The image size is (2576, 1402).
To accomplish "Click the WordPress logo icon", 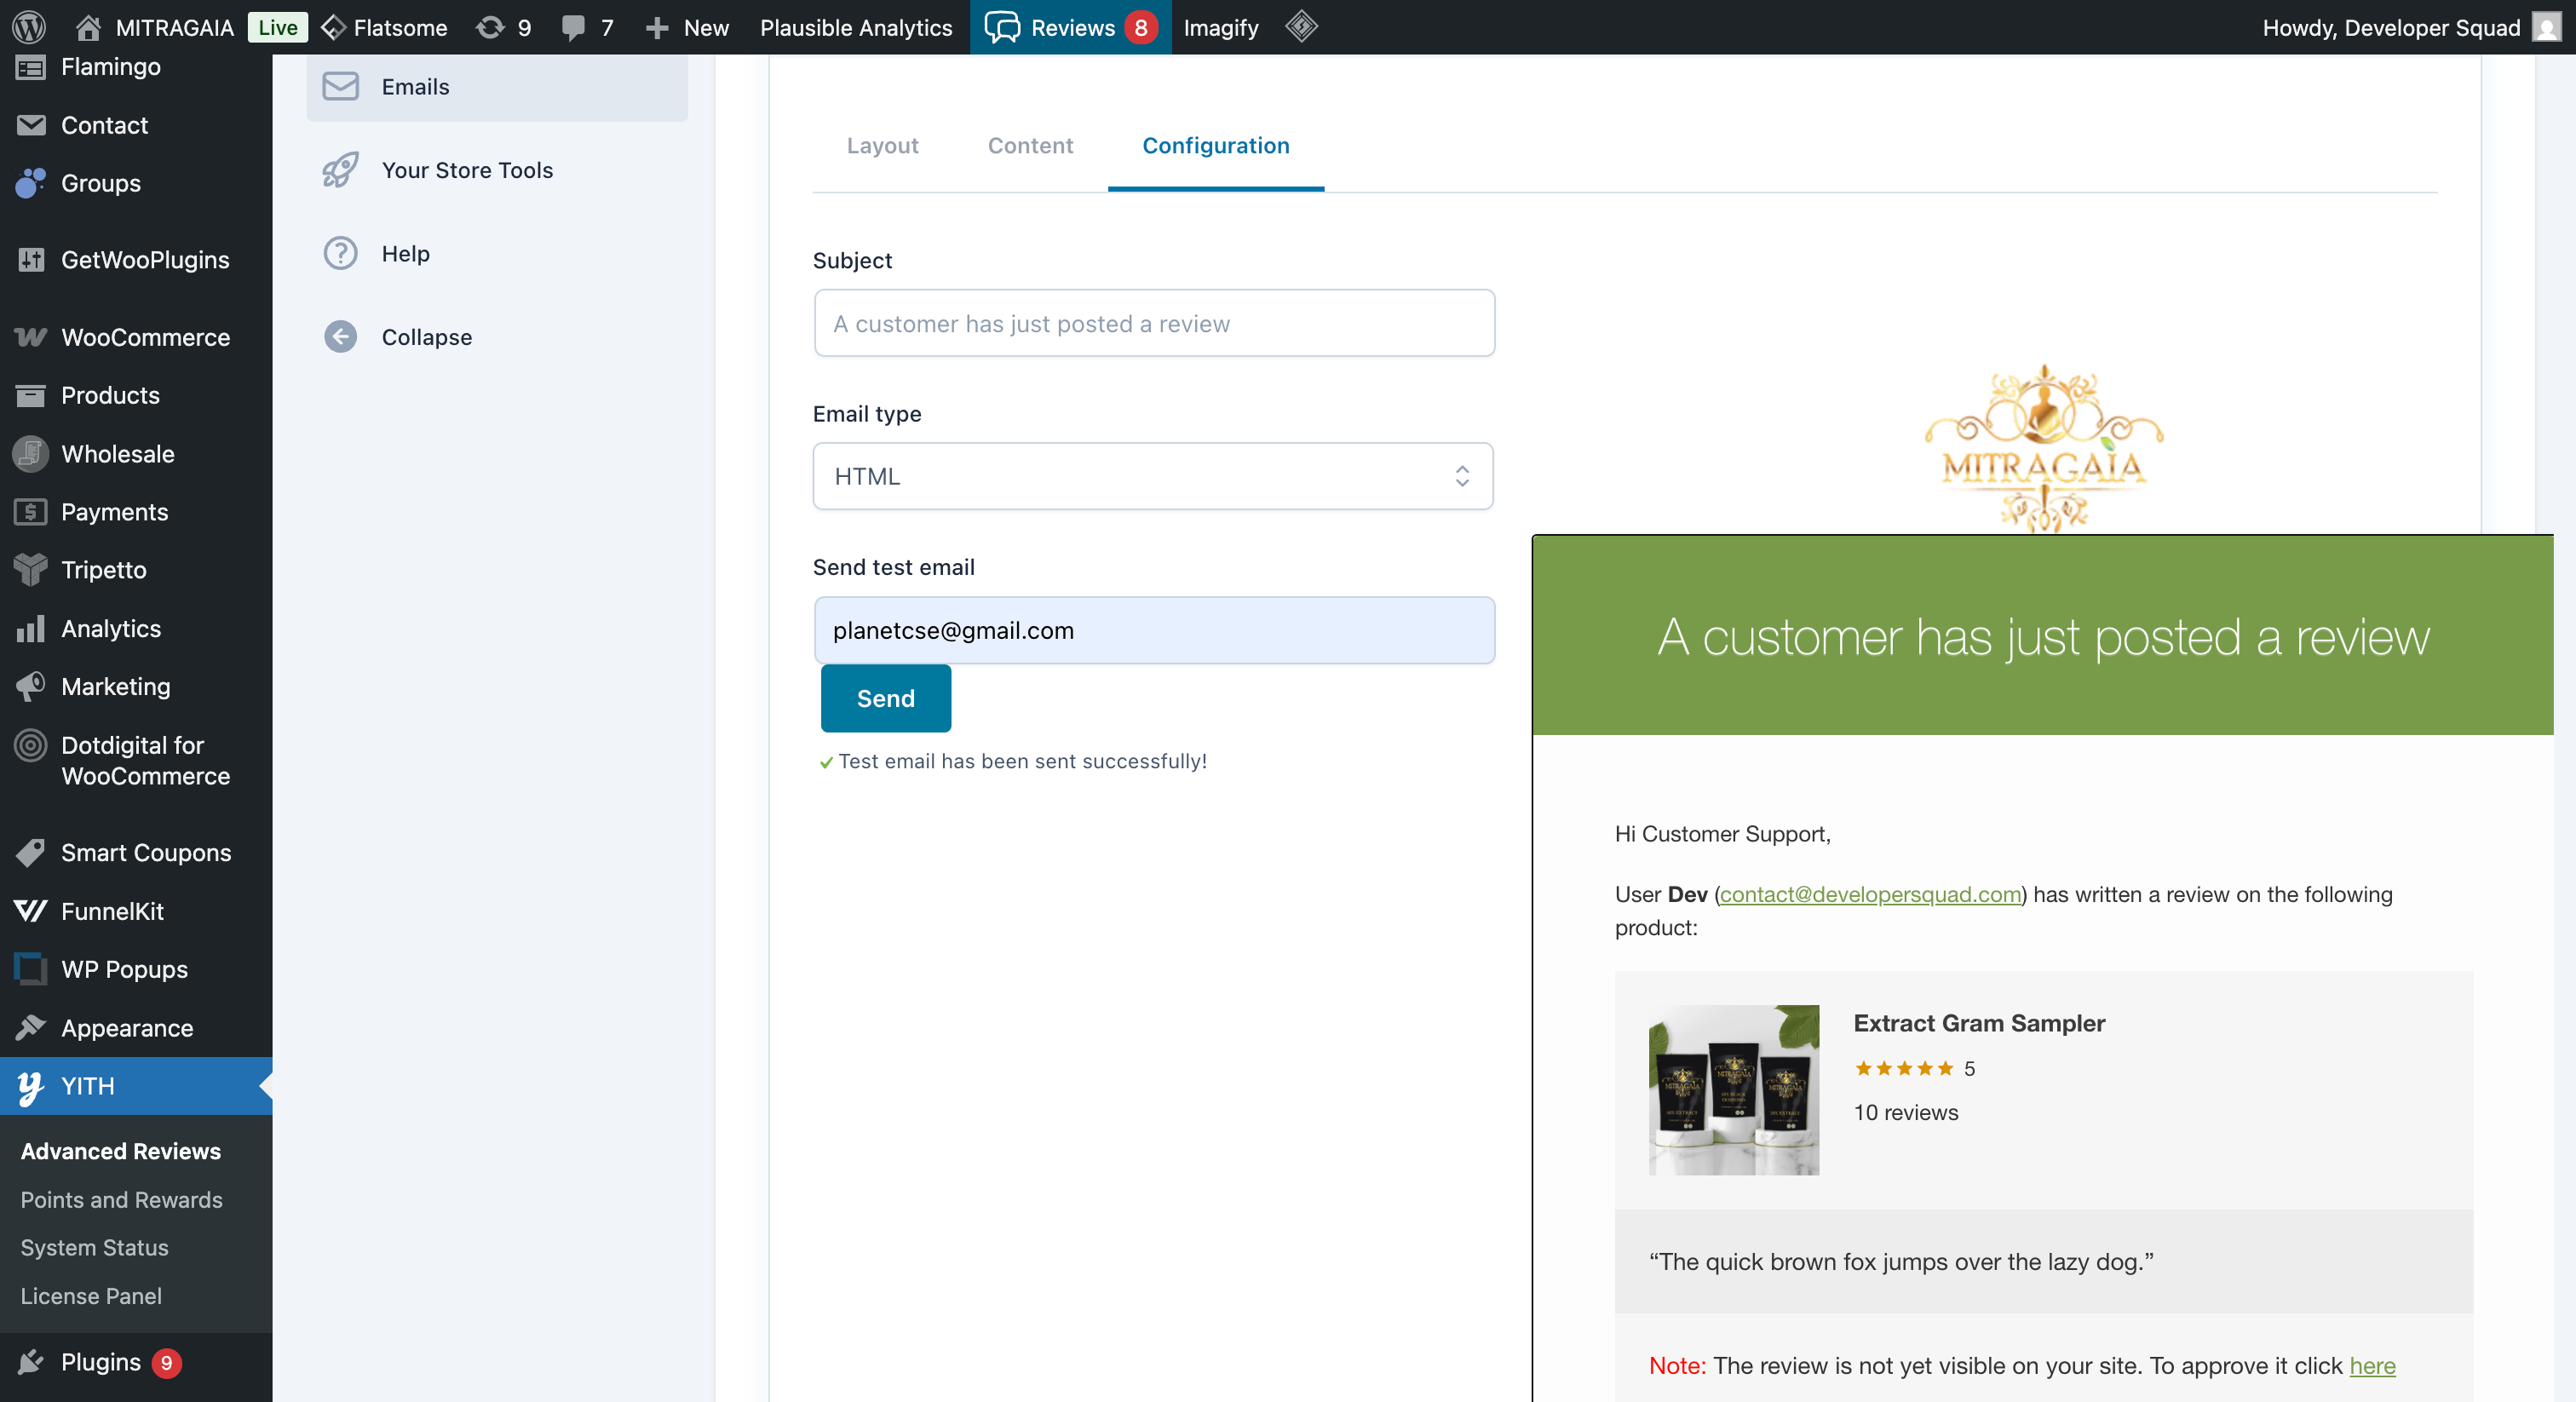I will tap(29, 27).
